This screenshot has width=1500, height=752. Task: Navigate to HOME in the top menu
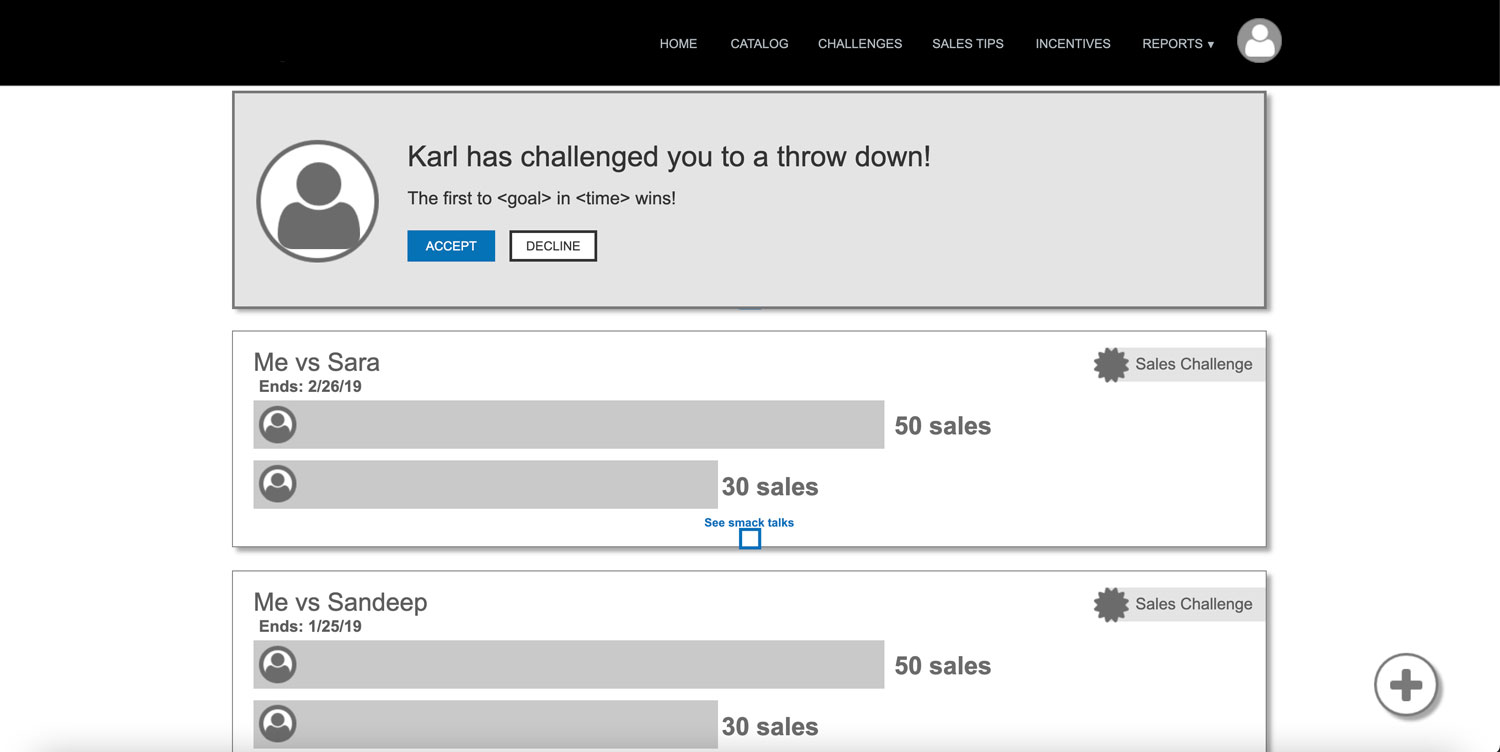(x=678, y=44)
